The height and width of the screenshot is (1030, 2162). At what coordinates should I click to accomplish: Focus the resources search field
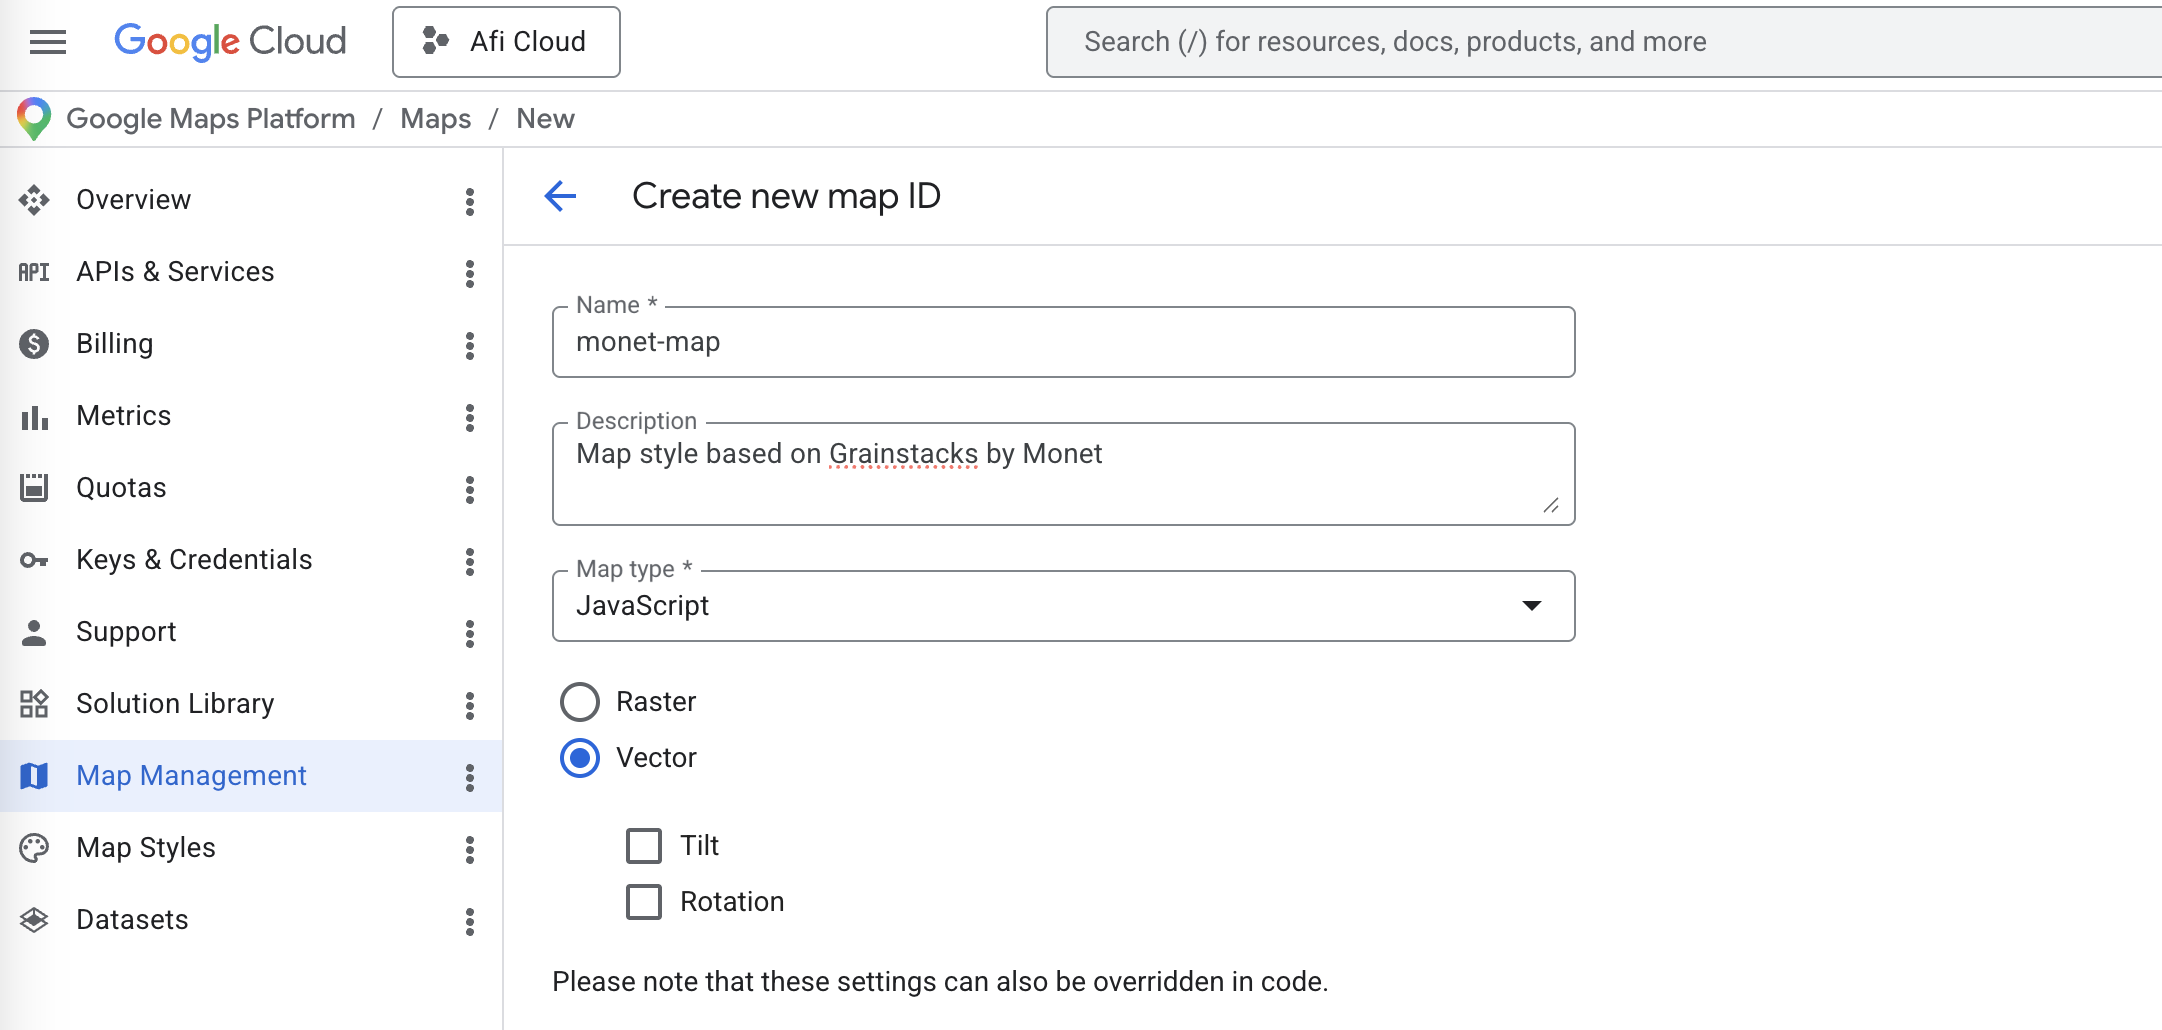[x=1603, y=42]
